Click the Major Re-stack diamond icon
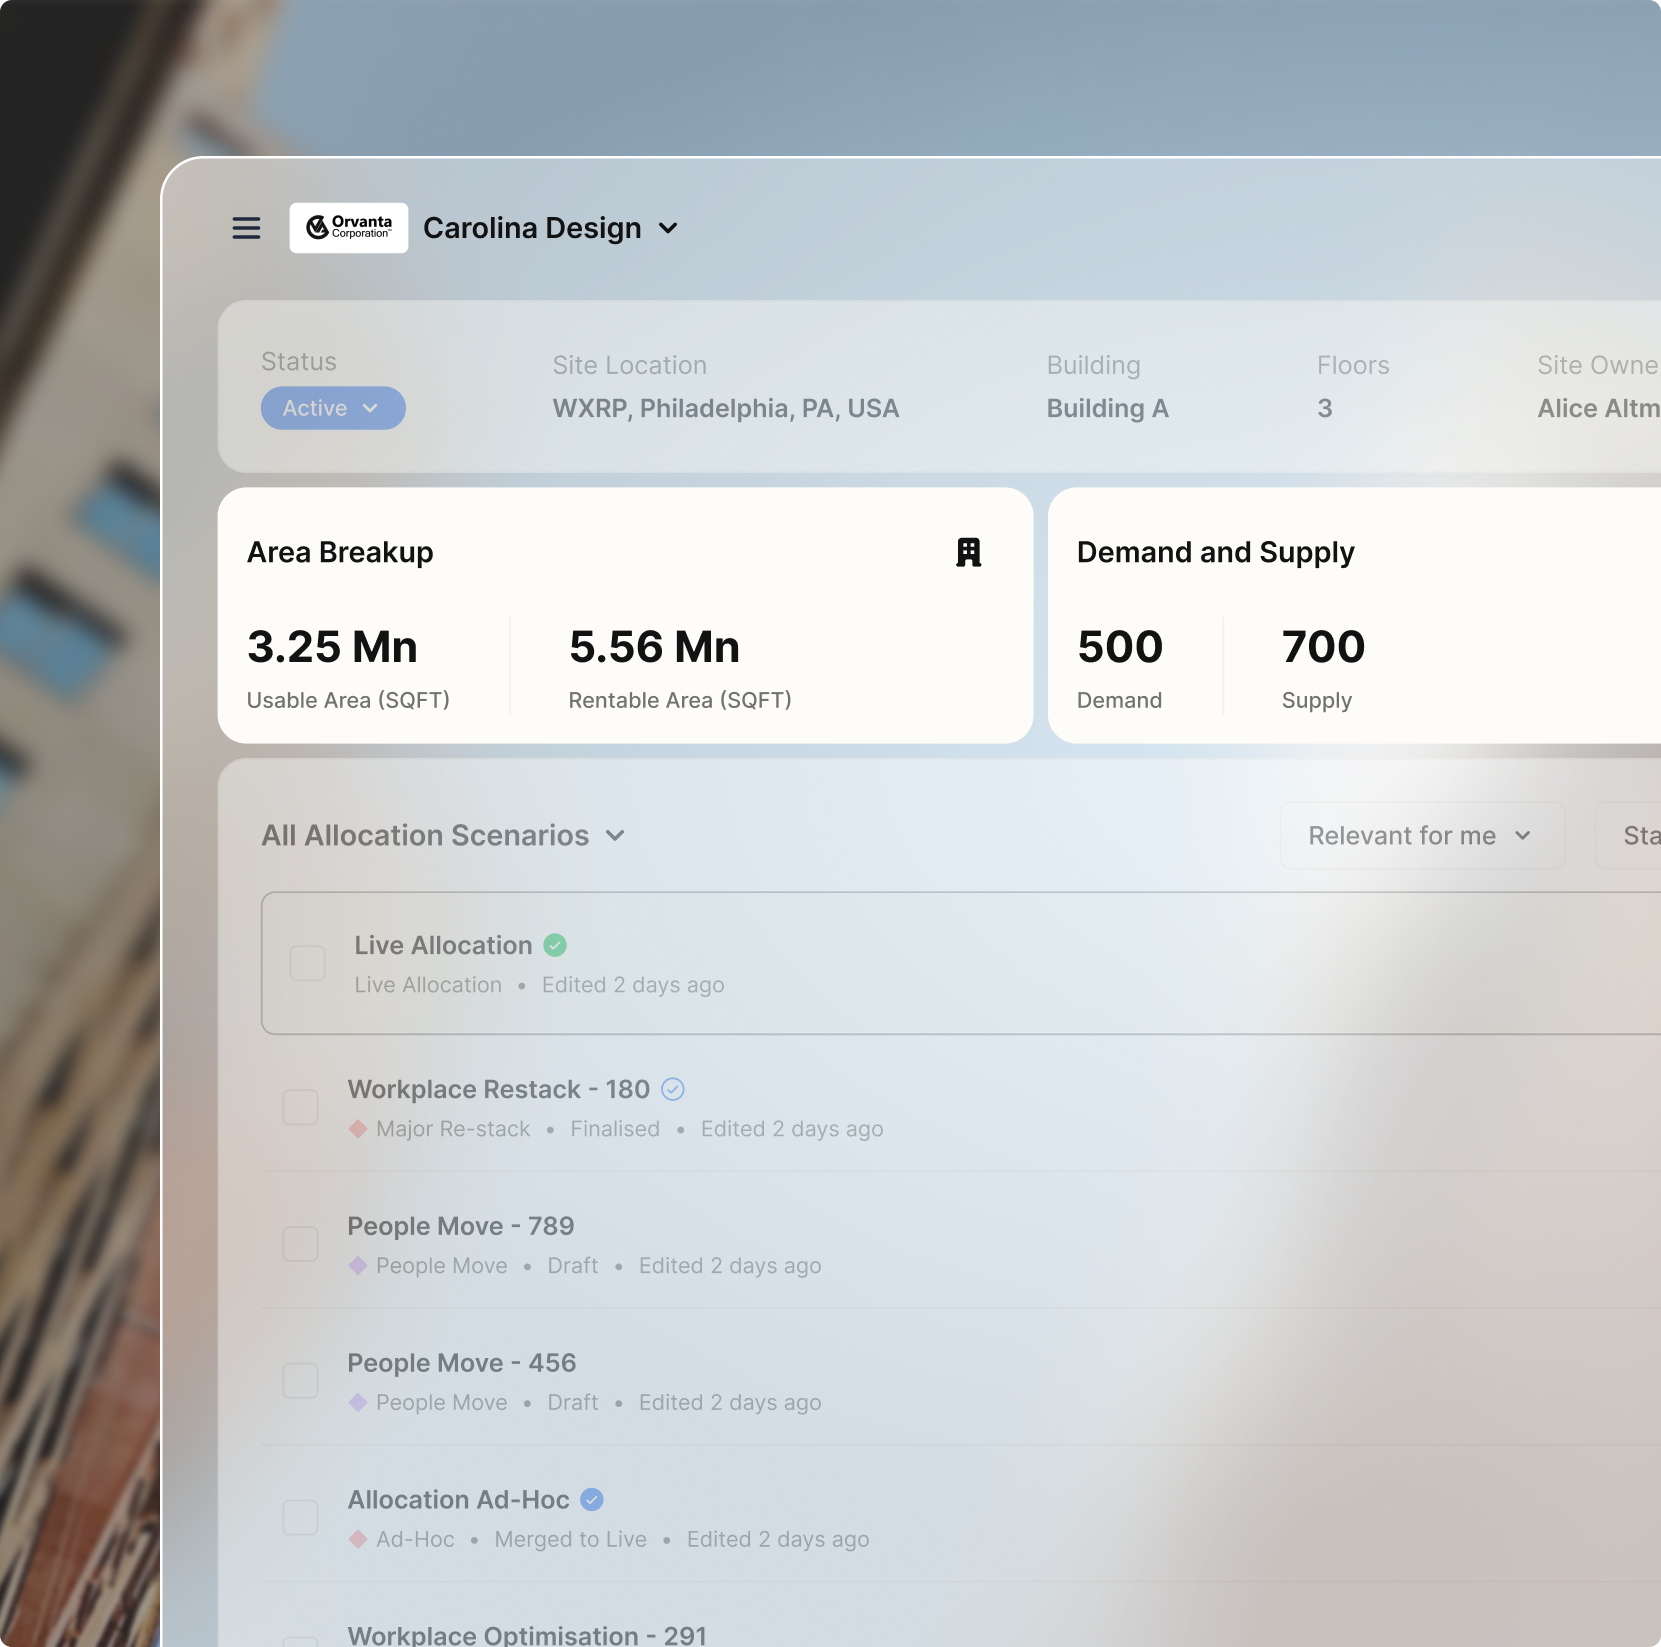 357,1128
